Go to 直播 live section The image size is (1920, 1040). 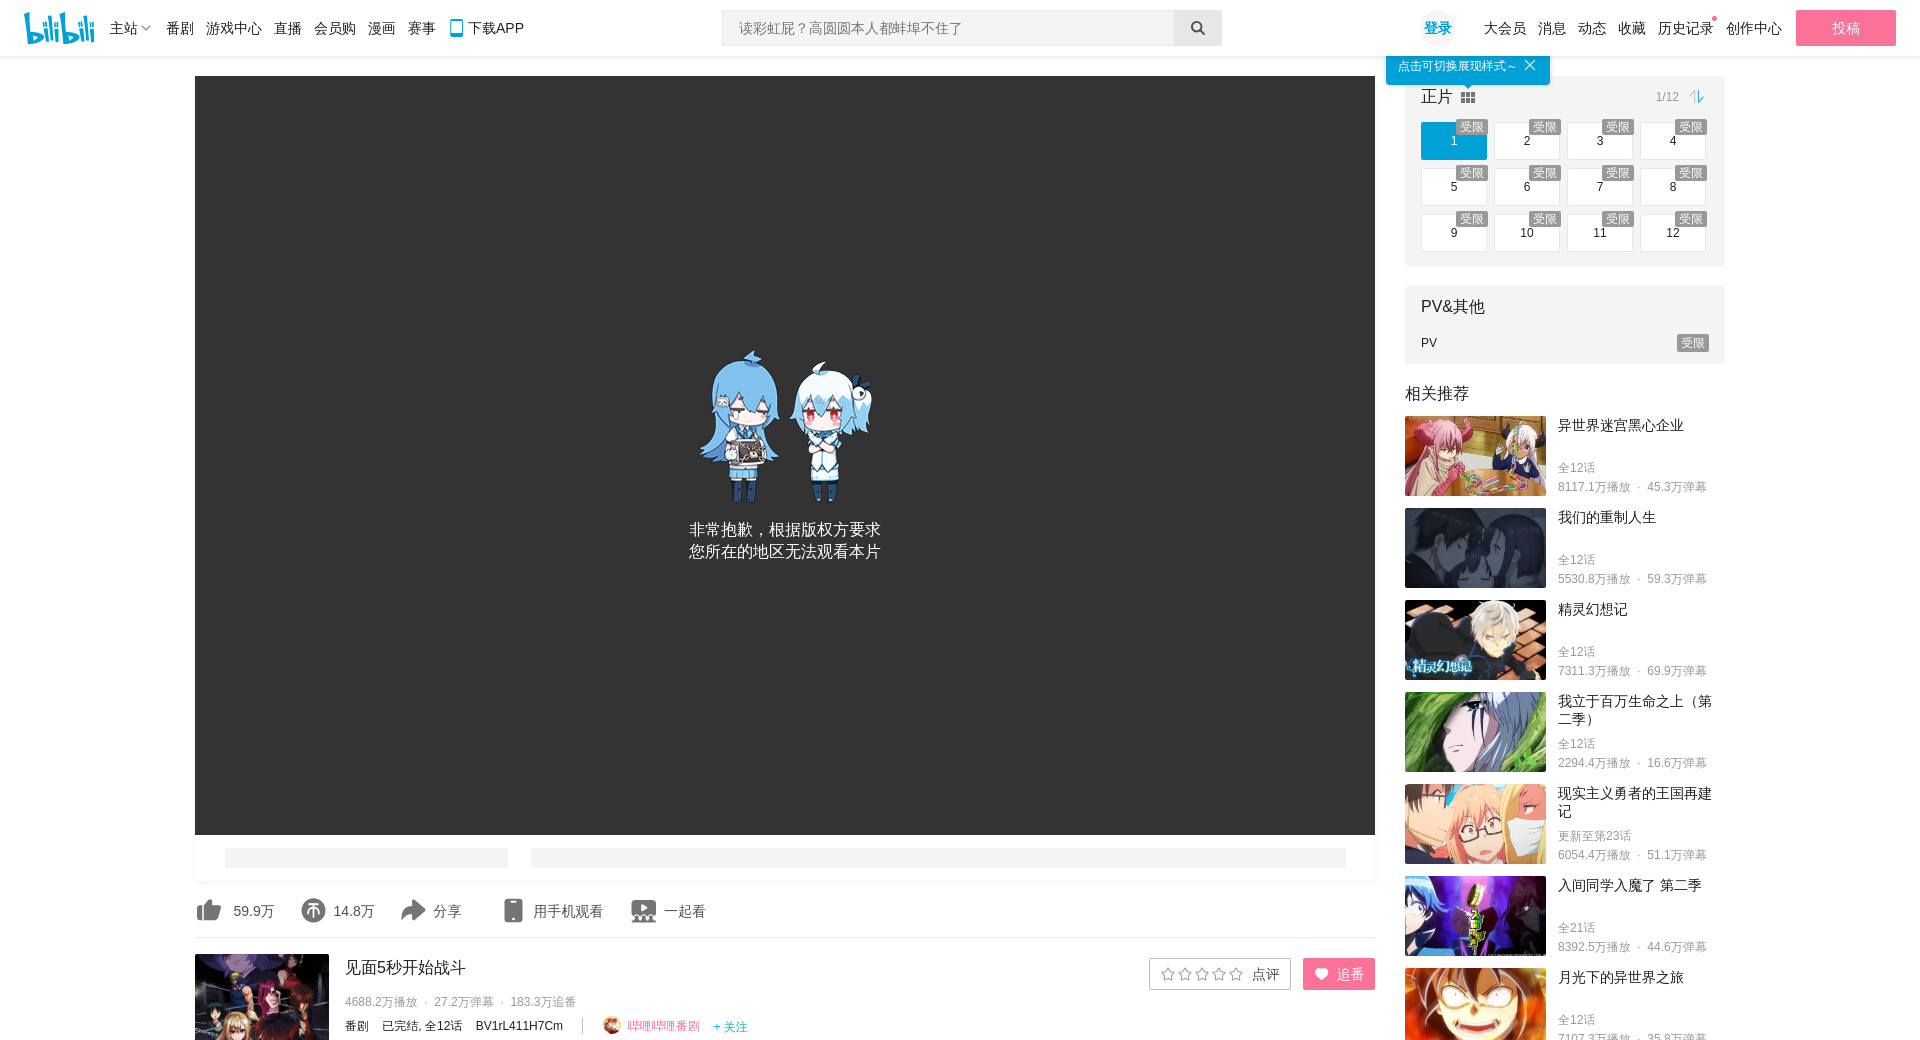click(288, 28)
